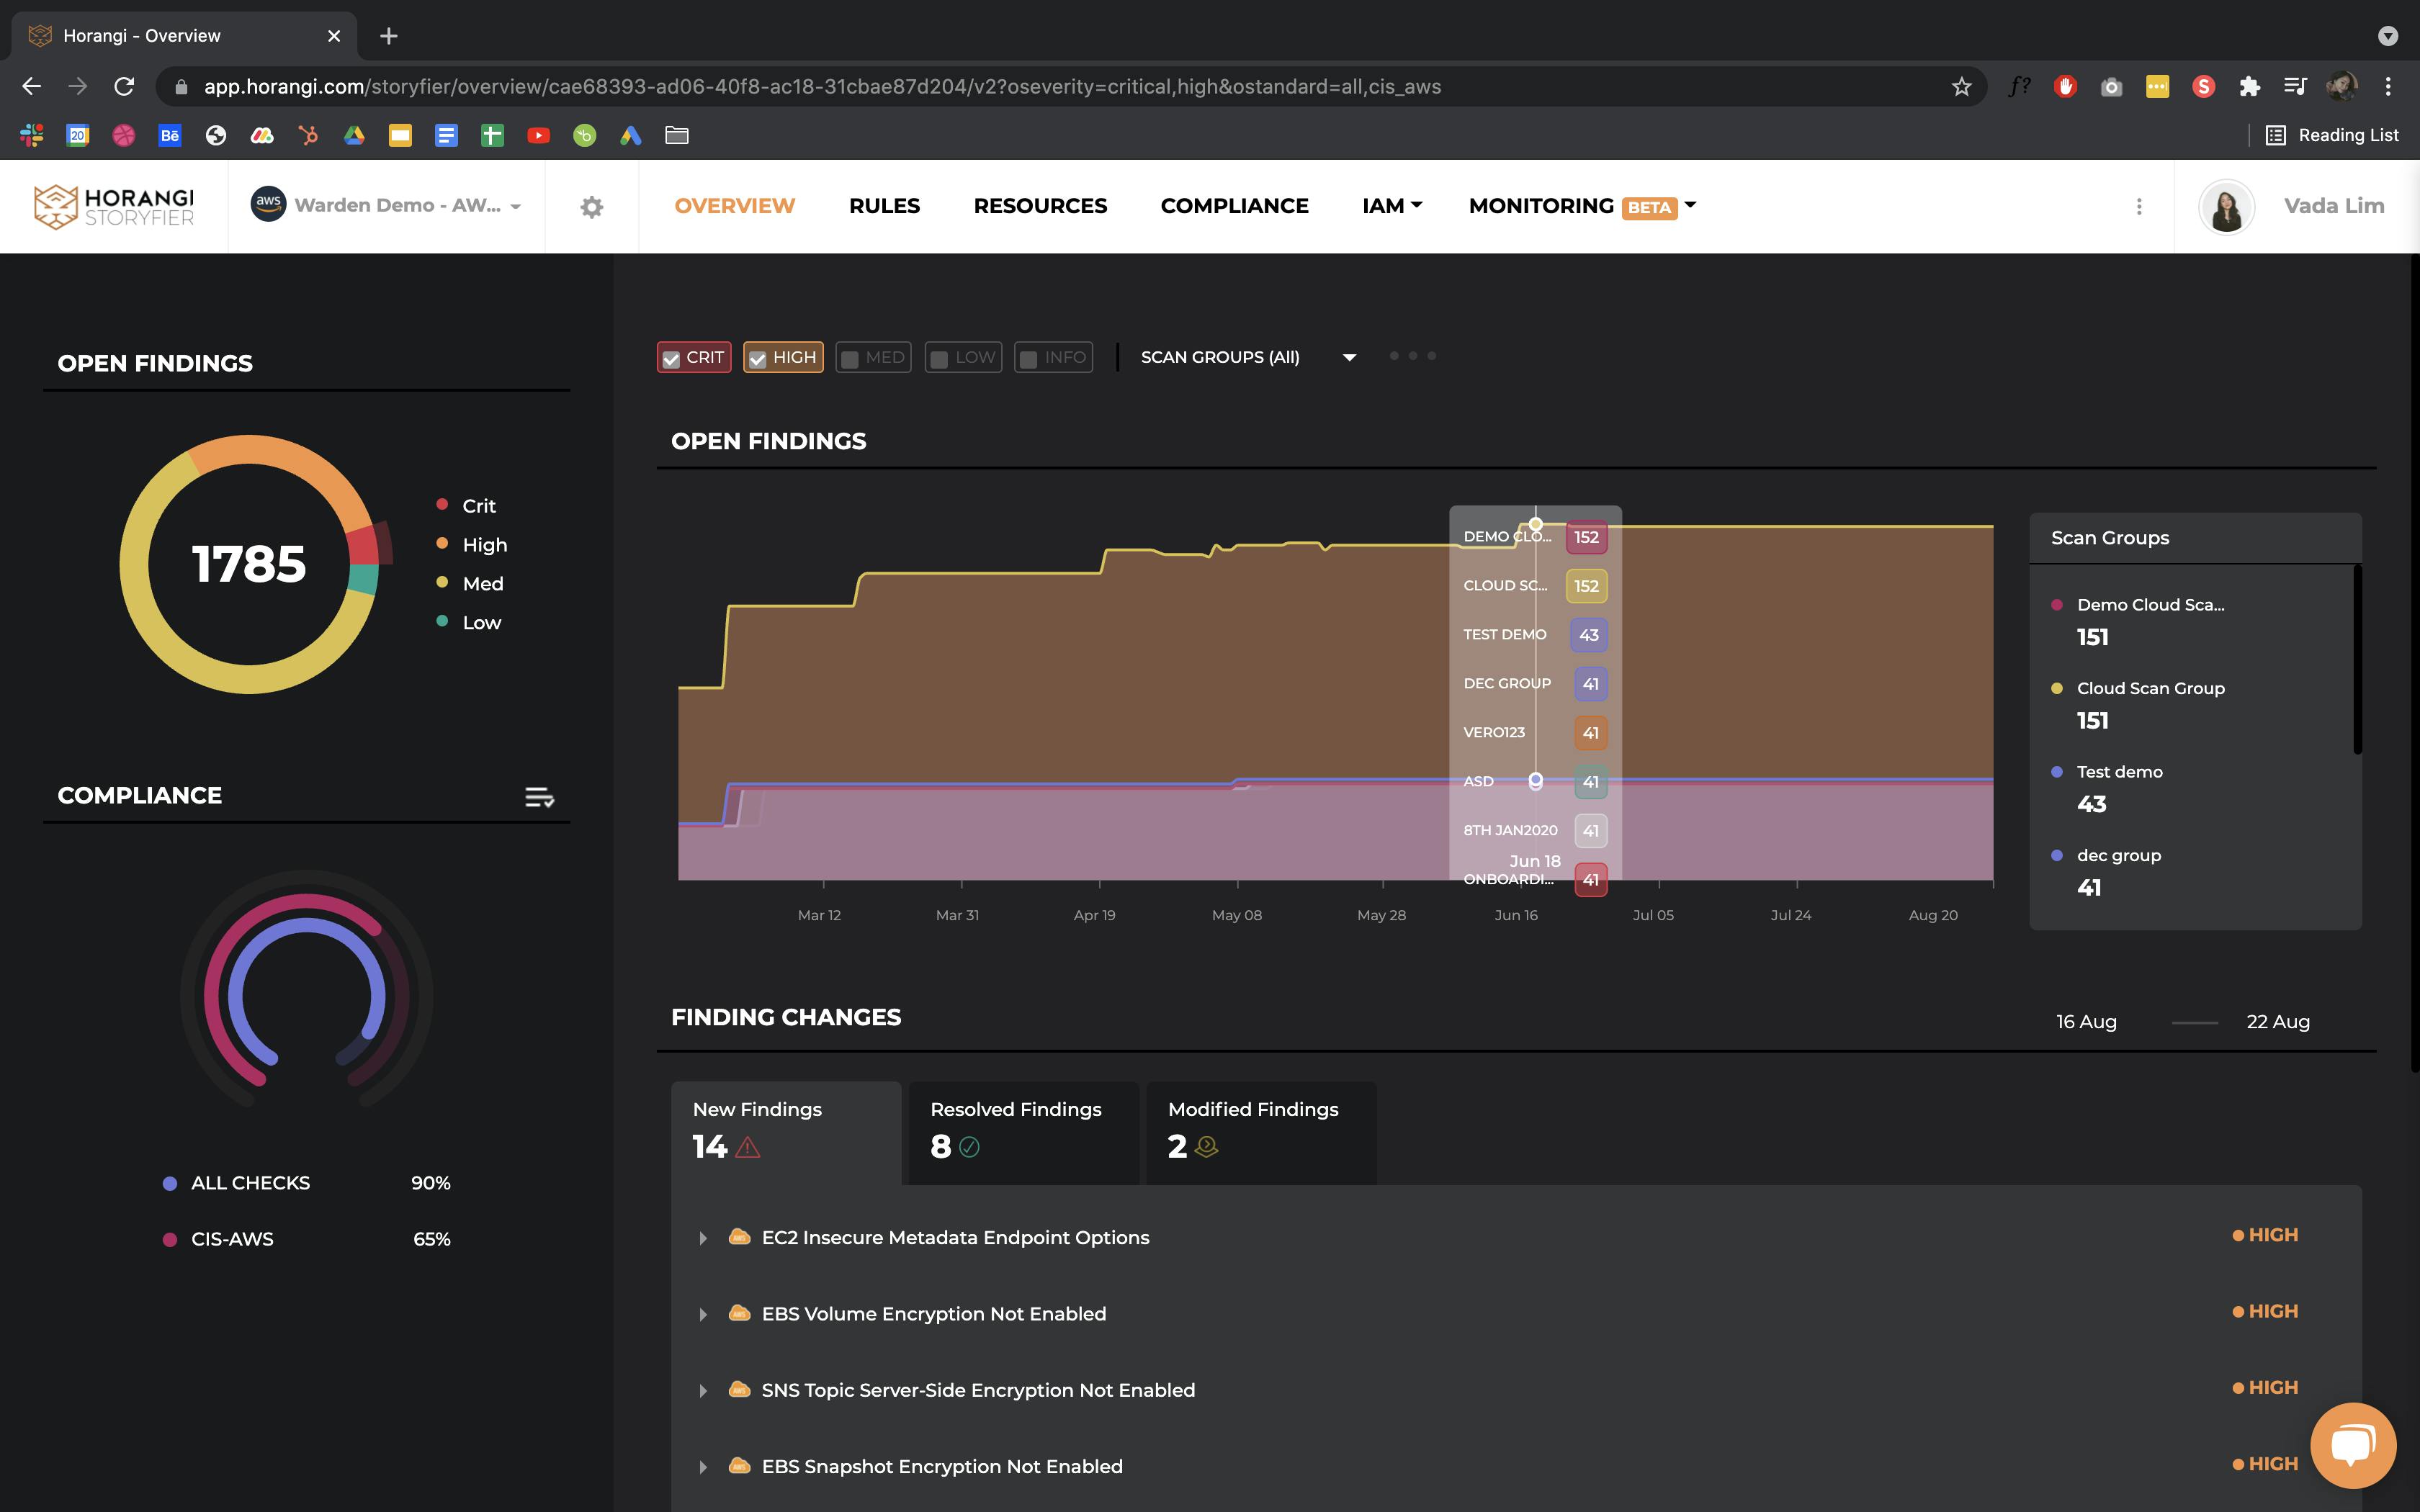Open the bookmarks folder icon

[x=677, y=135]
